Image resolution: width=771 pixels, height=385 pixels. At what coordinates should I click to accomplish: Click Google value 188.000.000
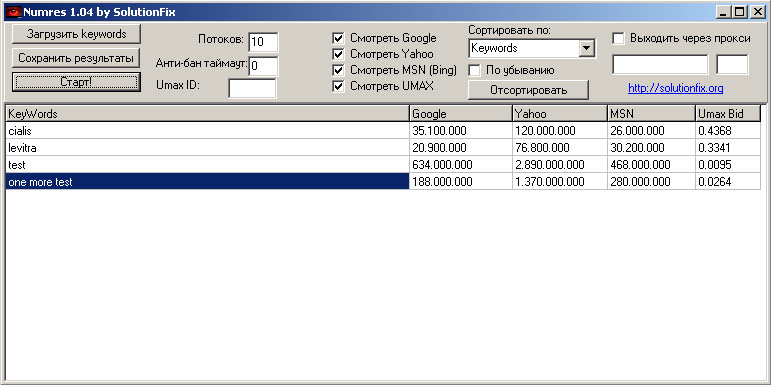pos(442,182)
